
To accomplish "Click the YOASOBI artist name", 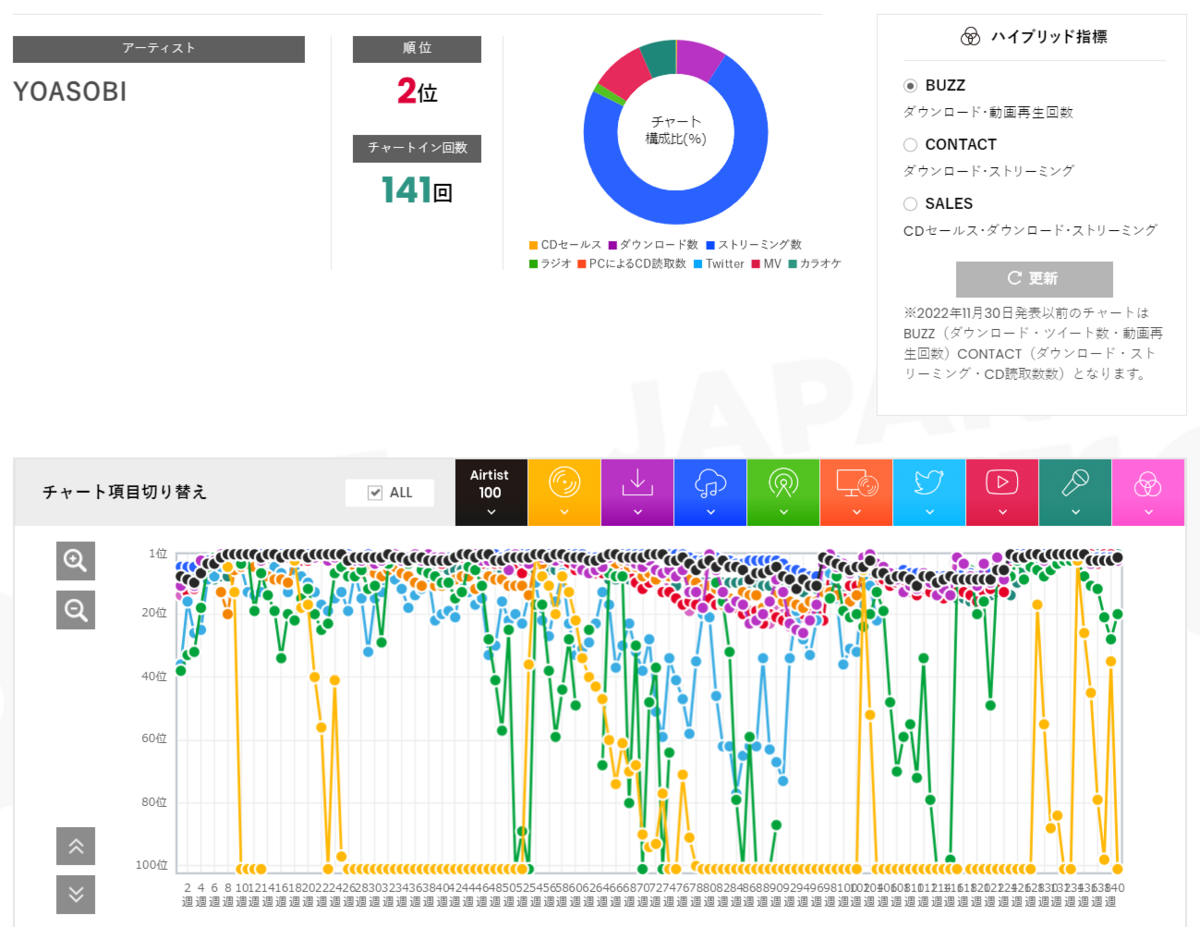I will 70,91.
